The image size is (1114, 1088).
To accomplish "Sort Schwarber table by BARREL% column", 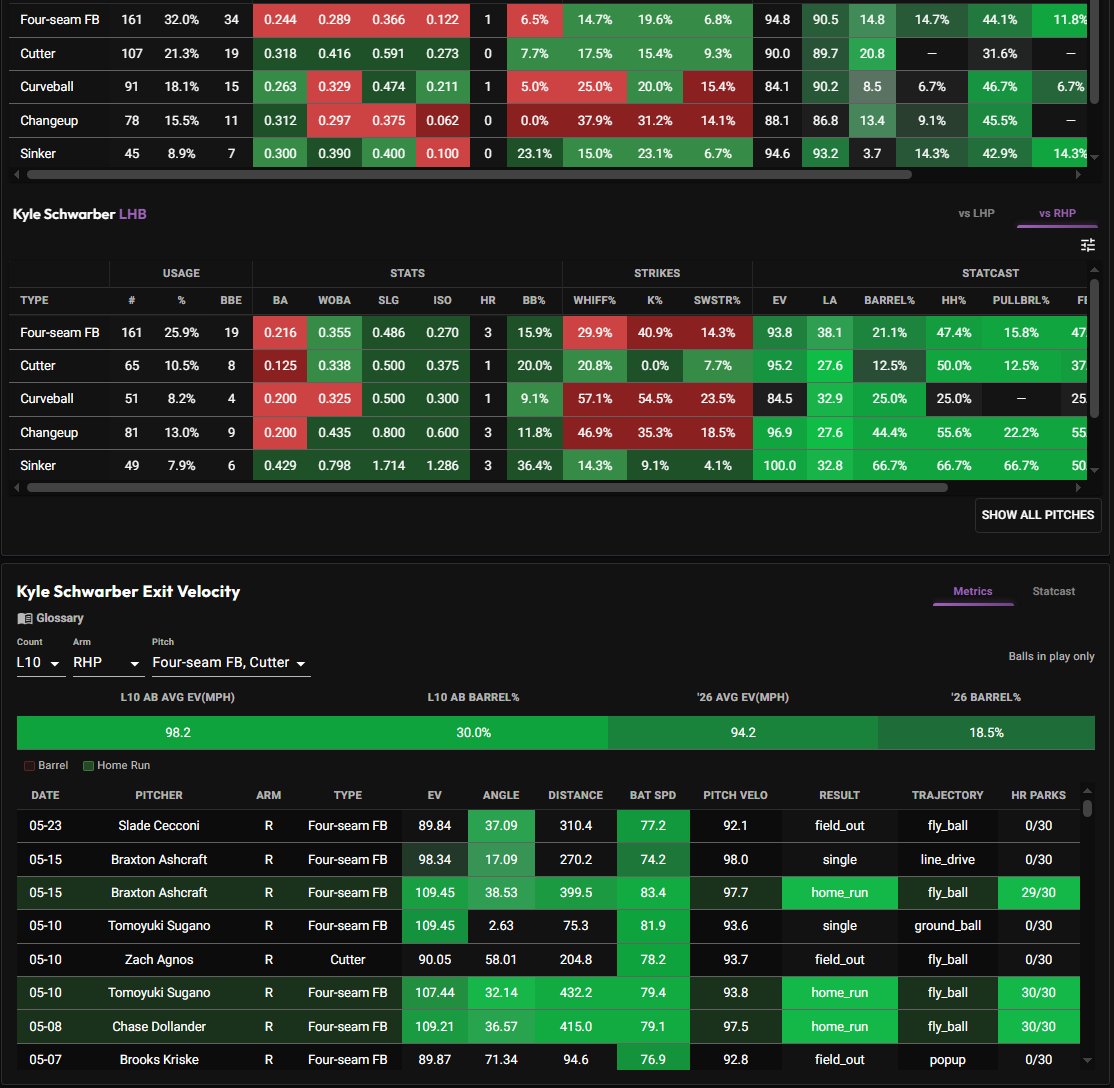I will click(x=889, y=301).
